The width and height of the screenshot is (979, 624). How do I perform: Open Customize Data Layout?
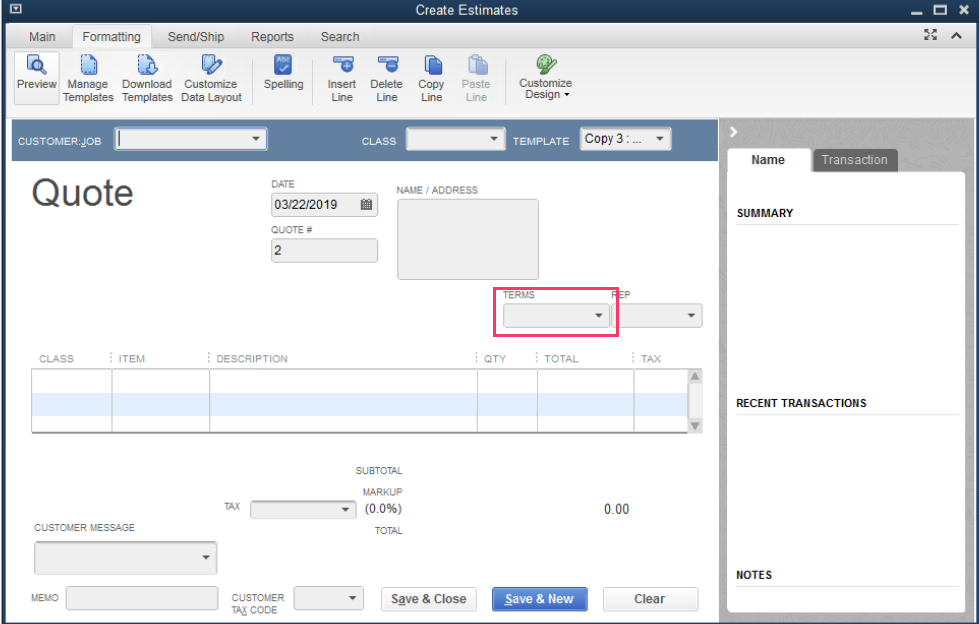211,78
